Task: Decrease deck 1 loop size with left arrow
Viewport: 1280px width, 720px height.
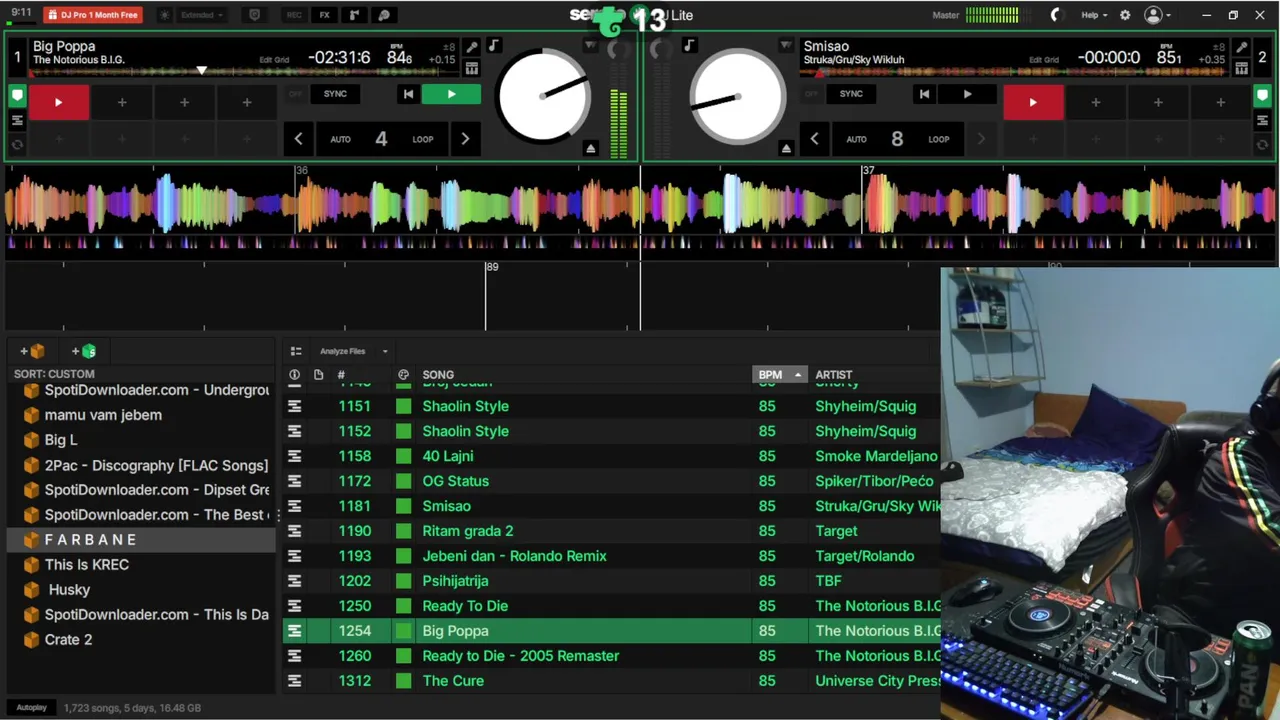Action: tap(298, 139)
